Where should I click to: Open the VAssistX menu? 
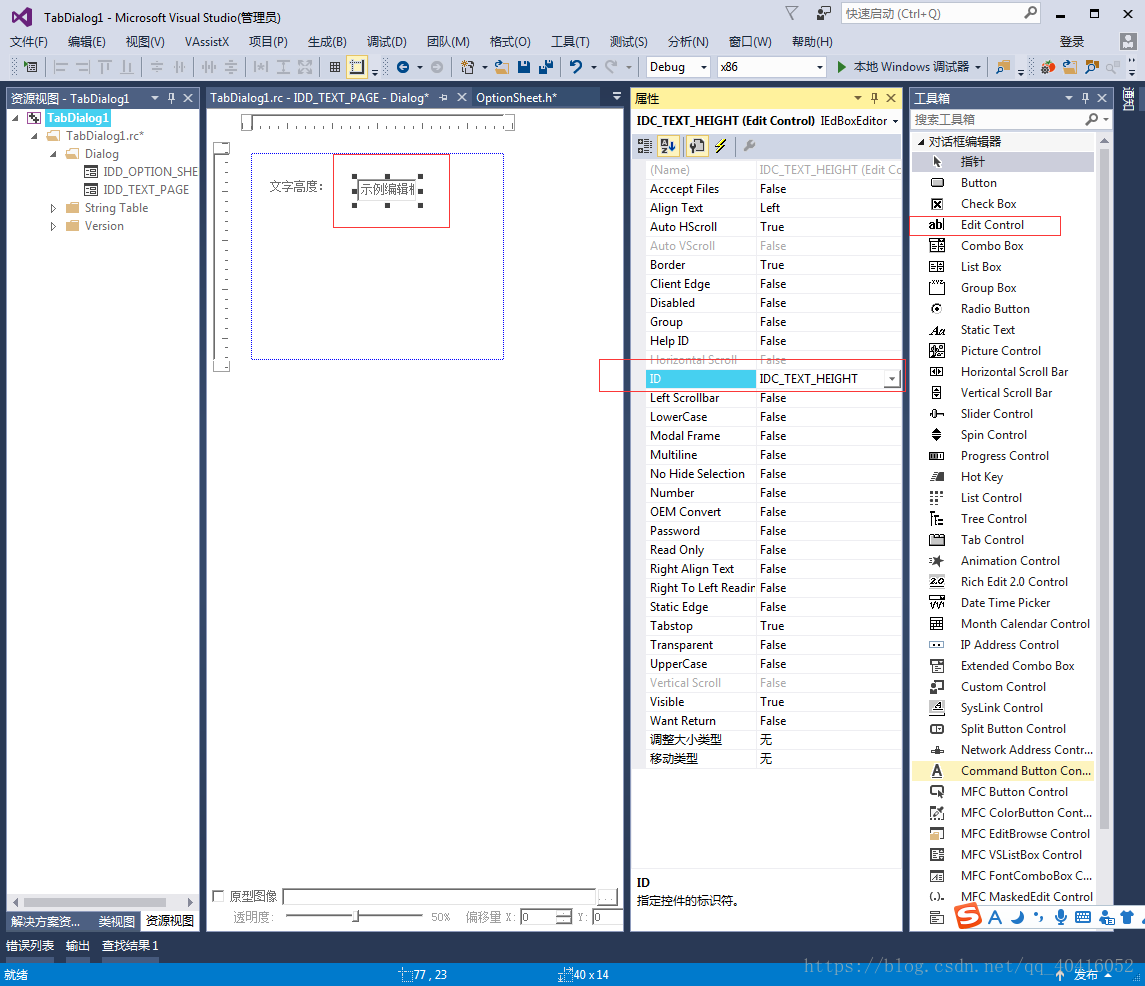(x=207, y=42)
